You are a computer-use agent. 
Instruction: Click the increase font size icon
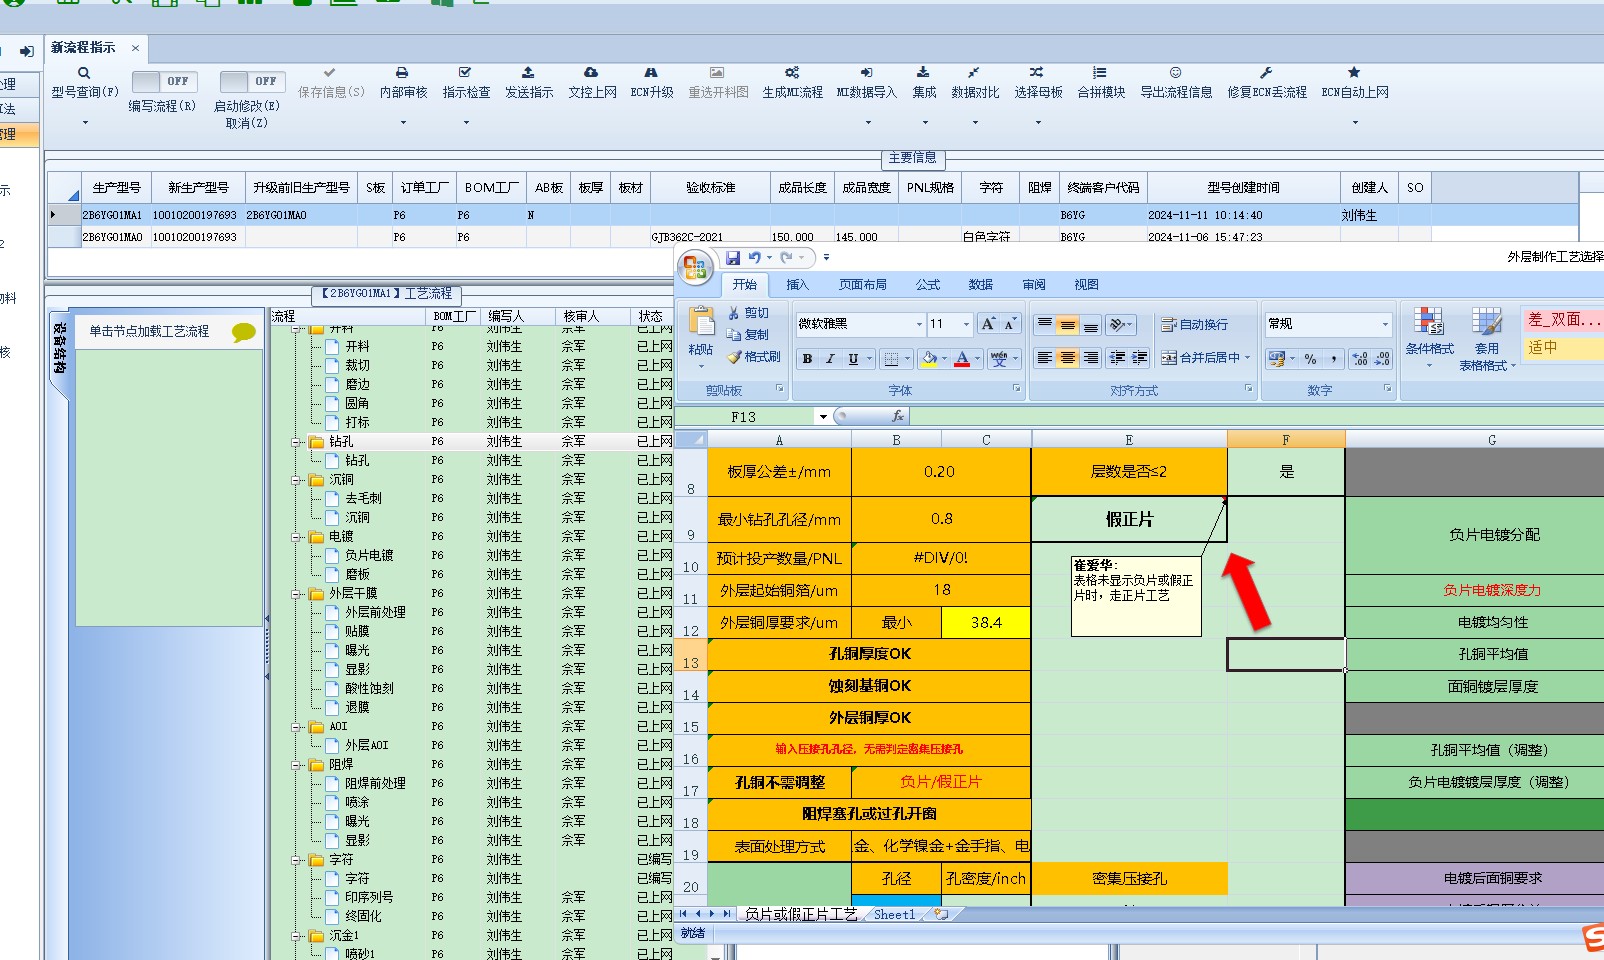pyautogui.click(x=988, y=324)
